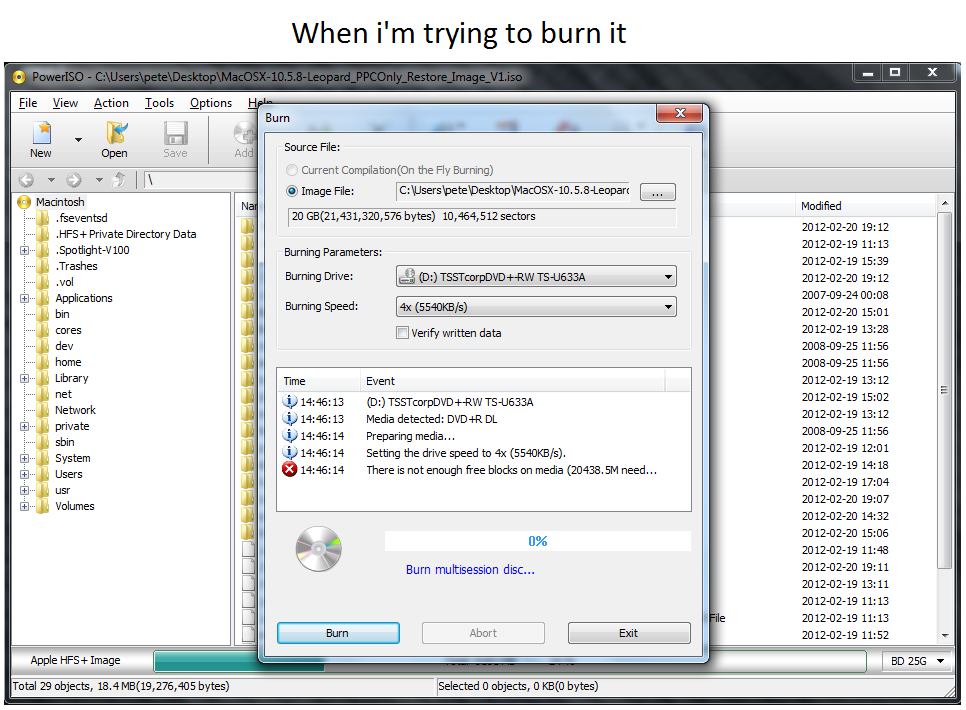Open the View menu
The width and height of the screenshot is (966, 710).
[65, 103]
